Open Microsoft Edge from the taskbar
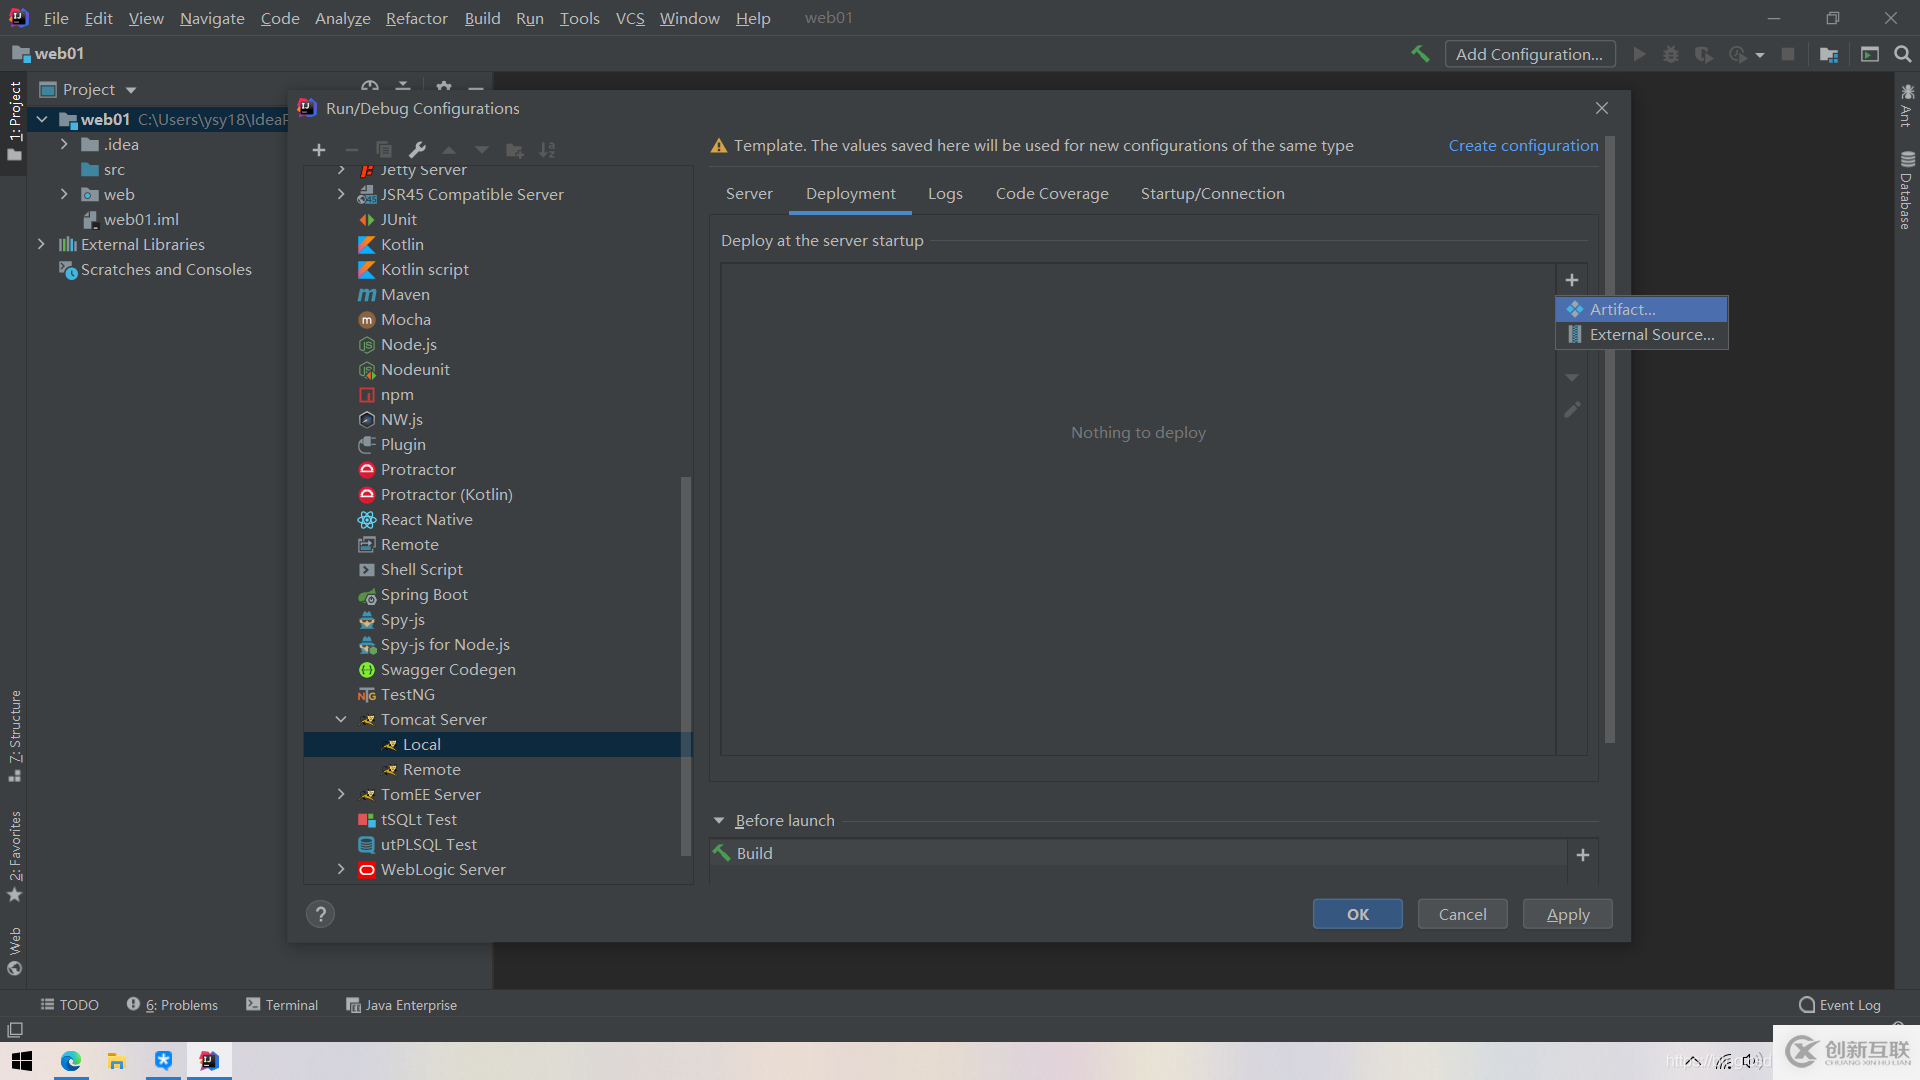1920x1080 pixels. (x=70, y=1061)
